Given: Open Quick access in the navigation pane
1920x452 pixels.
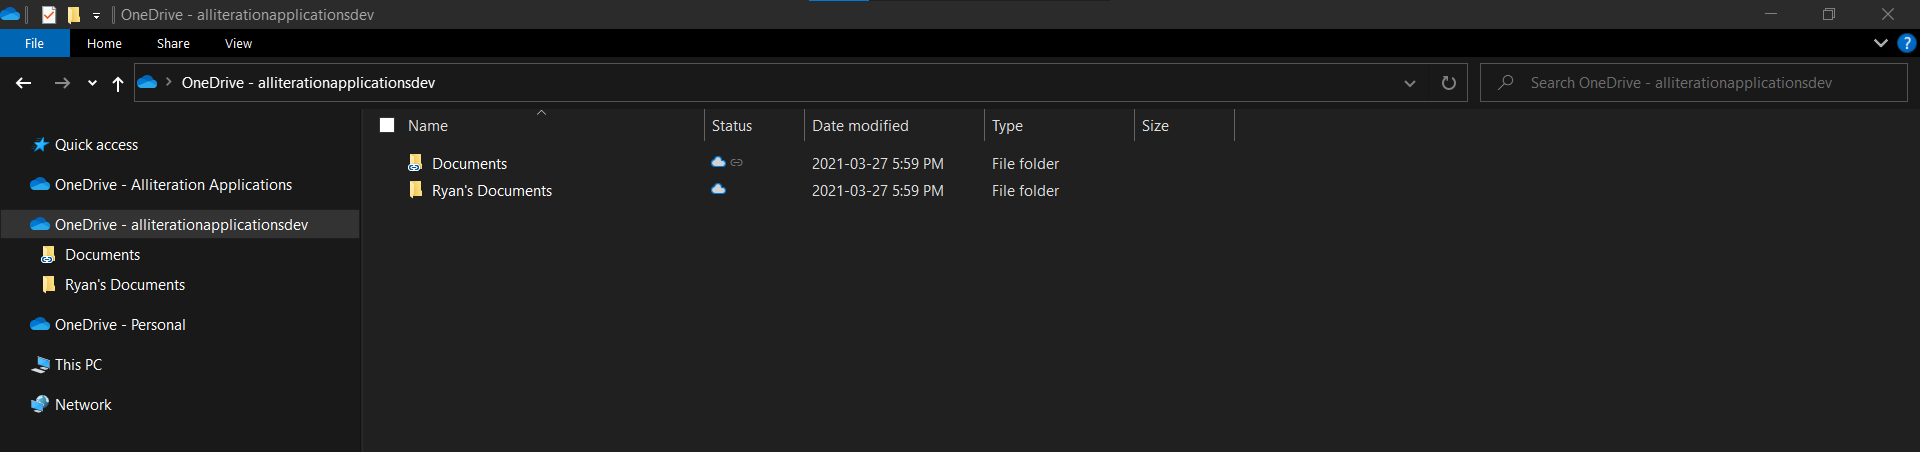Looking at the screenshot, I should point(96,145).
